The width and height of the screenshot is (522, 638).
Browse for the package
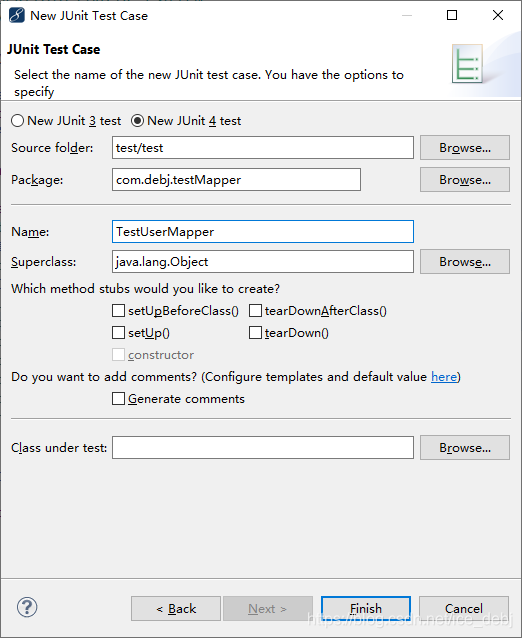point(465,180)
